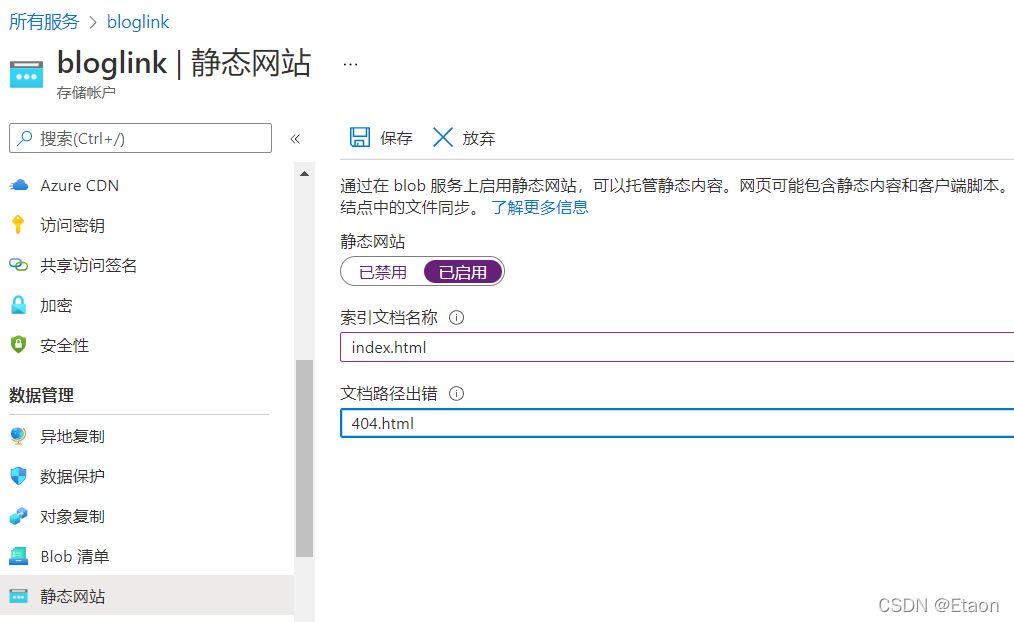
Task: Click the 保存 button
Action: pos(381,138)
